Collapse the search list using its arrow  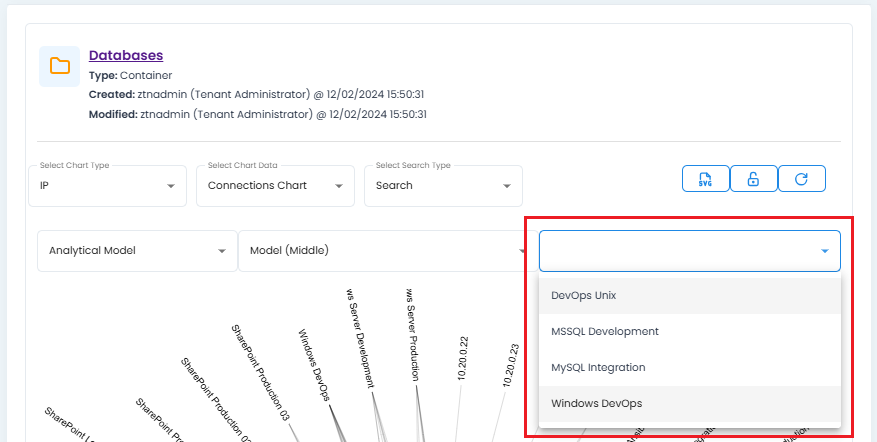point(824,251)
